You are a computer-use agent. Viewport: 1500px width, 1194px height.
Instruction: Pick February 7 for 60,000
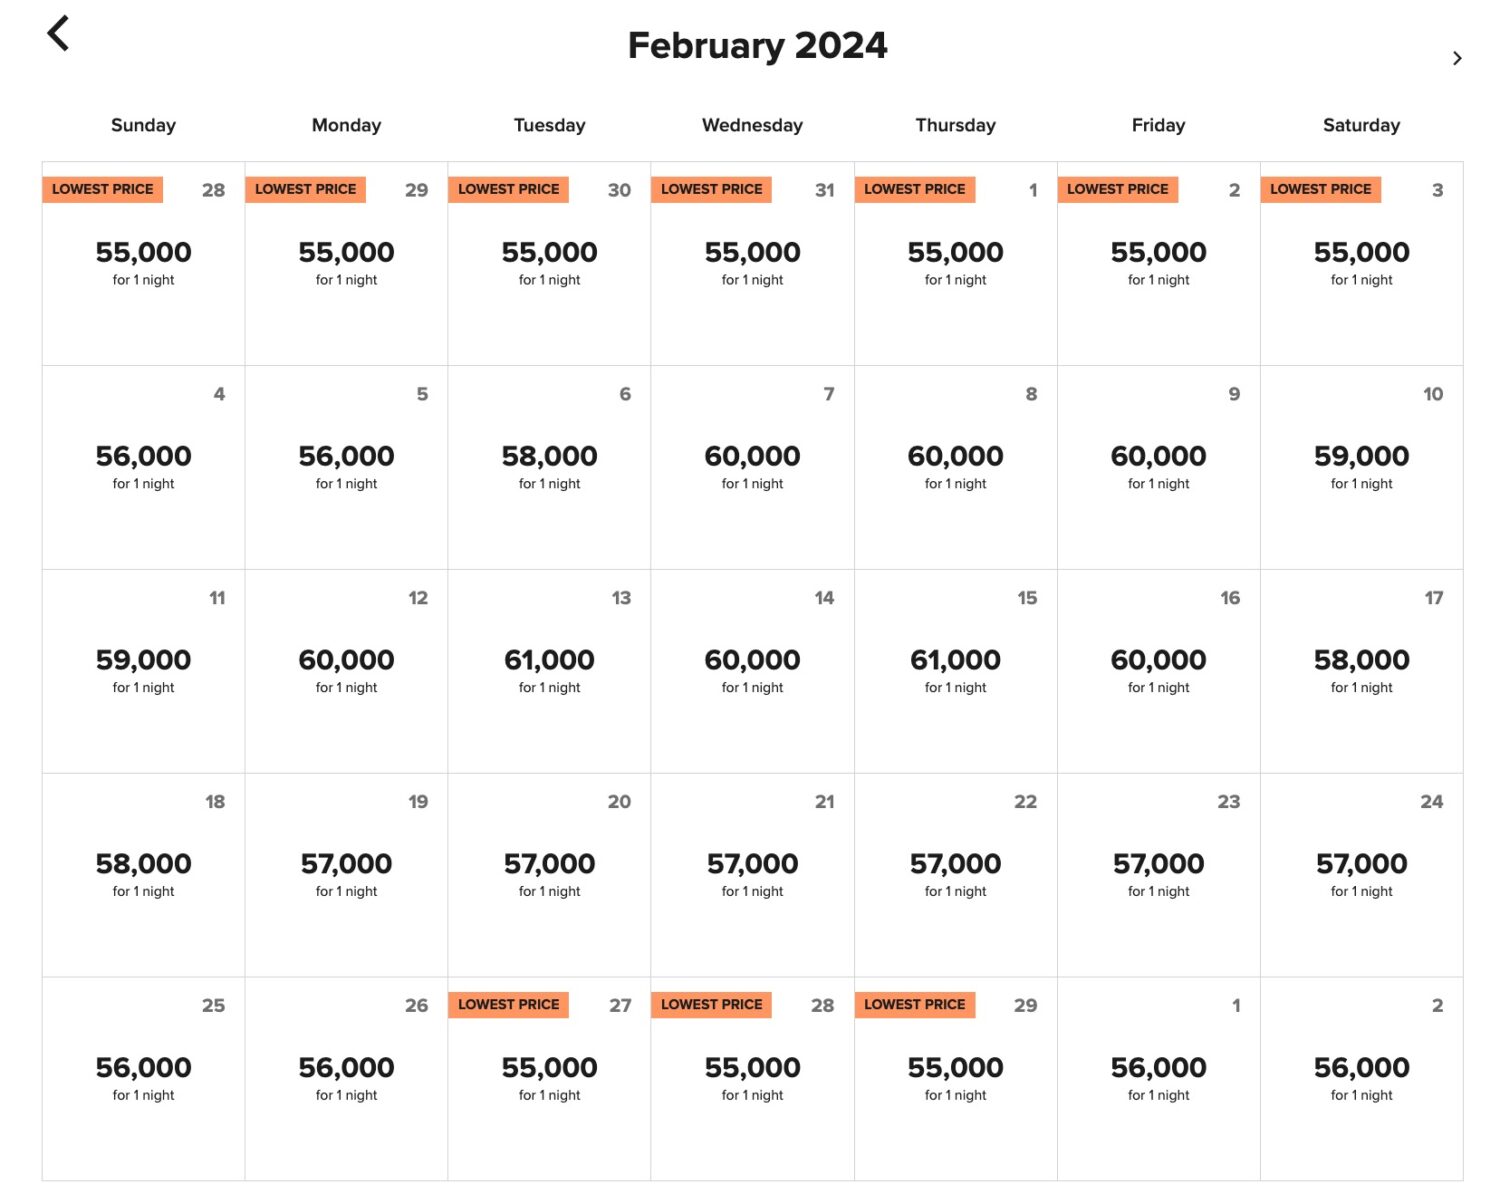coord(752,467)
